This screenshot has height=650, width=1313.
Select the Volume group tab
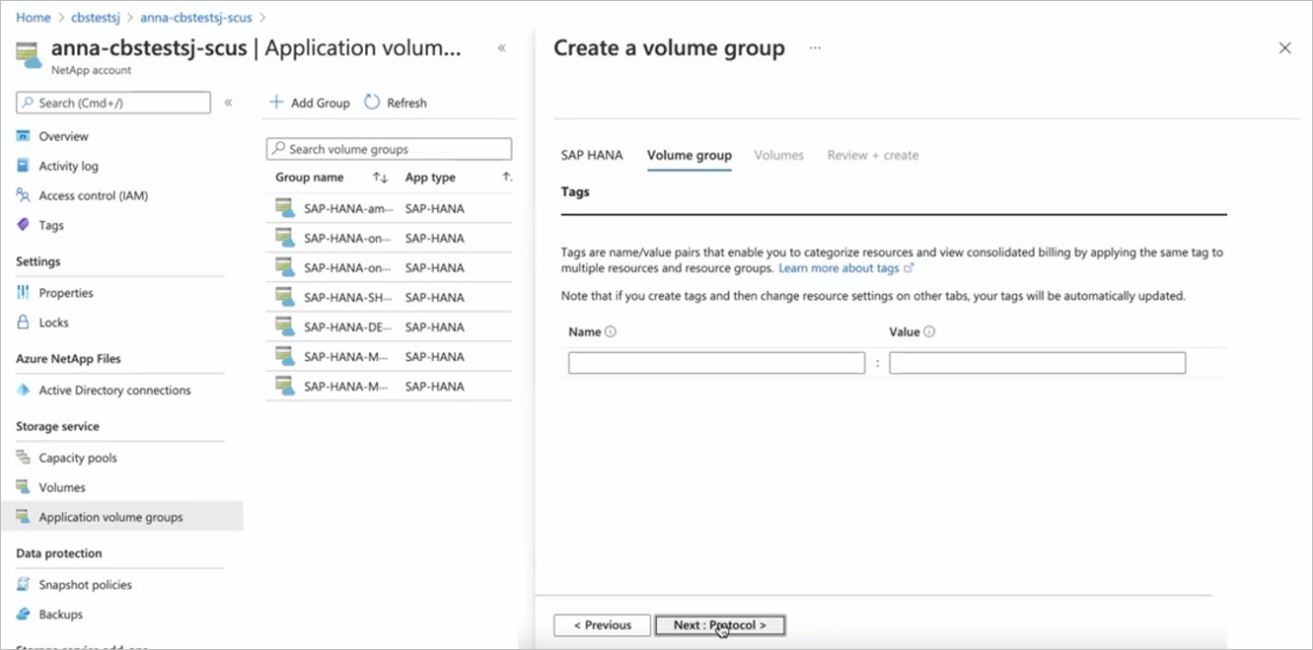[x=689, y=155]
